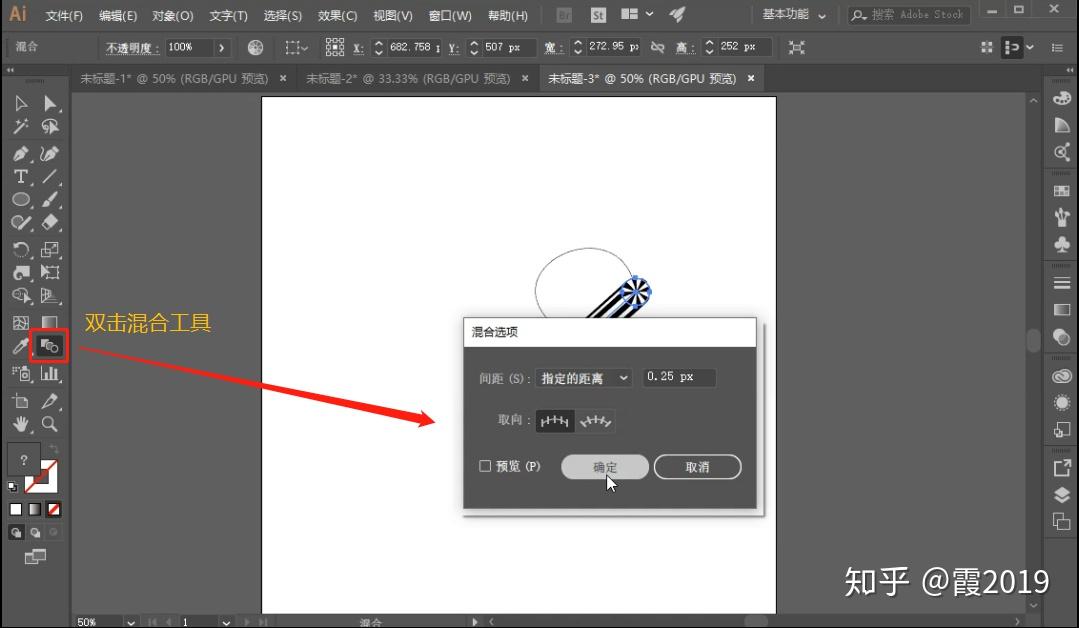The width and height of the screenshot is (1079, 628).
Task: Open the Symbols (club) panel icon
Action: 1062,245
